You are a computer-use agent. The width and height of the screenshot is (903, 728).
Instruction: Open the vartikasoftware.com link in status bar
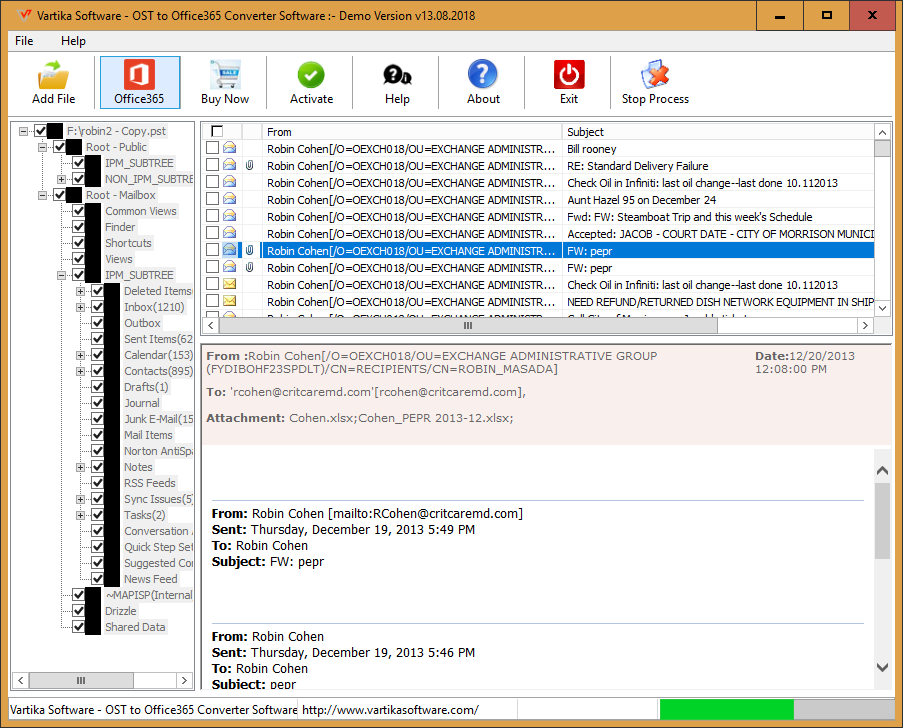coord(390,710)
